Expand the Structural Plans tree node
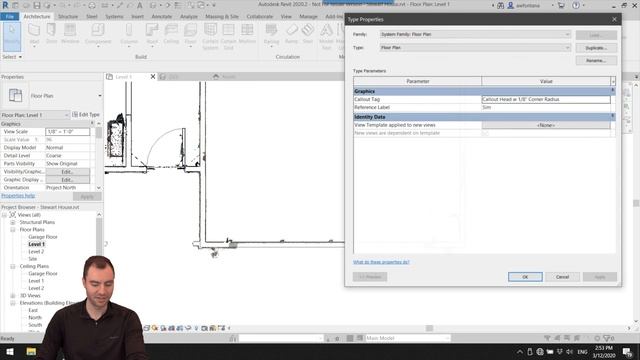Image resolution: width=640 pixels, height=360 pixels. 13,222
